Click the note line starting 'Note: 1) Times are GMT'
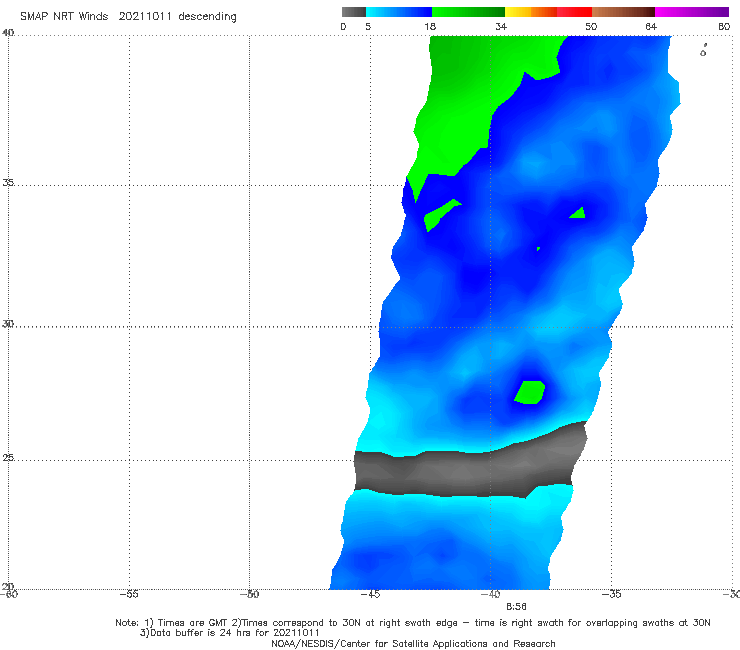The width and height of the screenshot is (740, 650). pyautogui.click(x=412, y=623)
